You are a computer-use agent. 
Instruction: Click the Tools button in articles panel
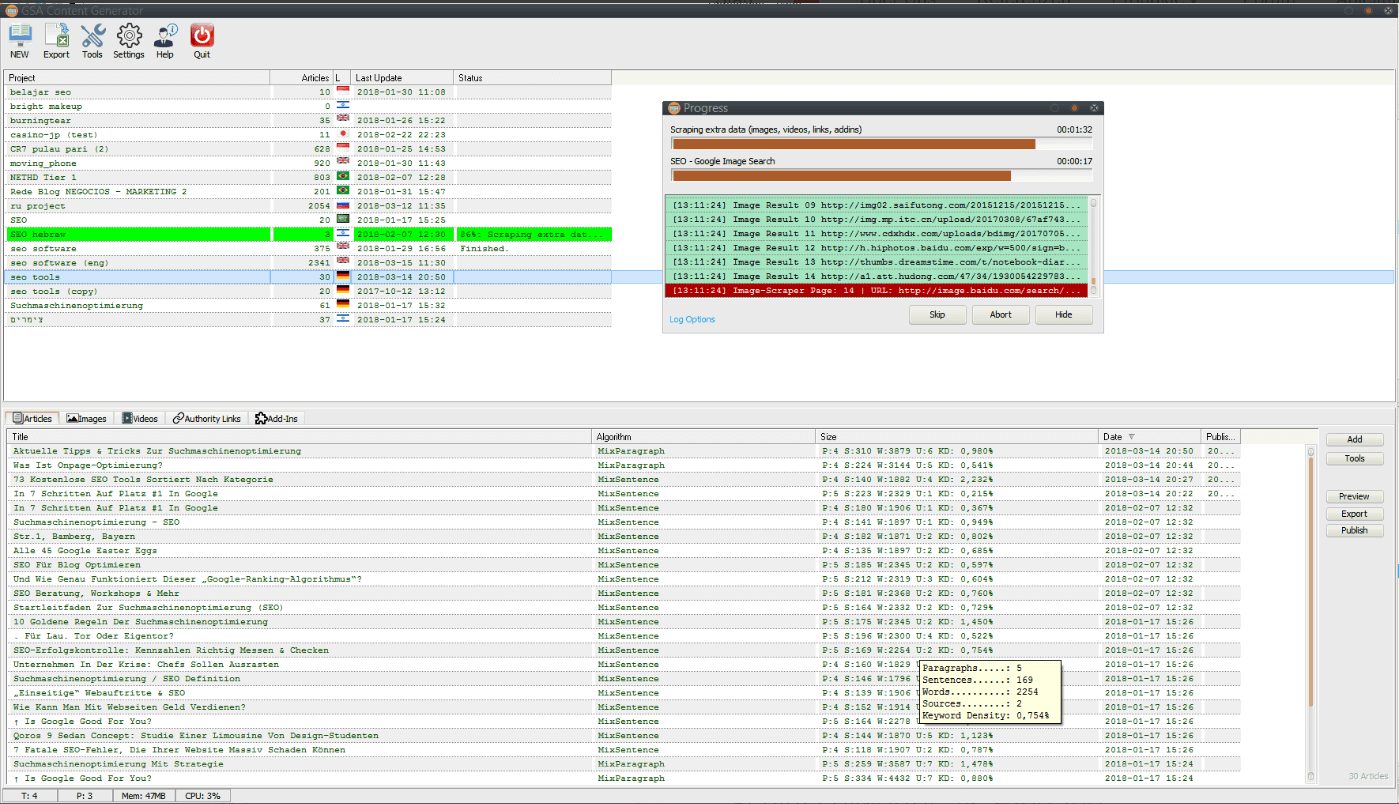coord(1354,458)
